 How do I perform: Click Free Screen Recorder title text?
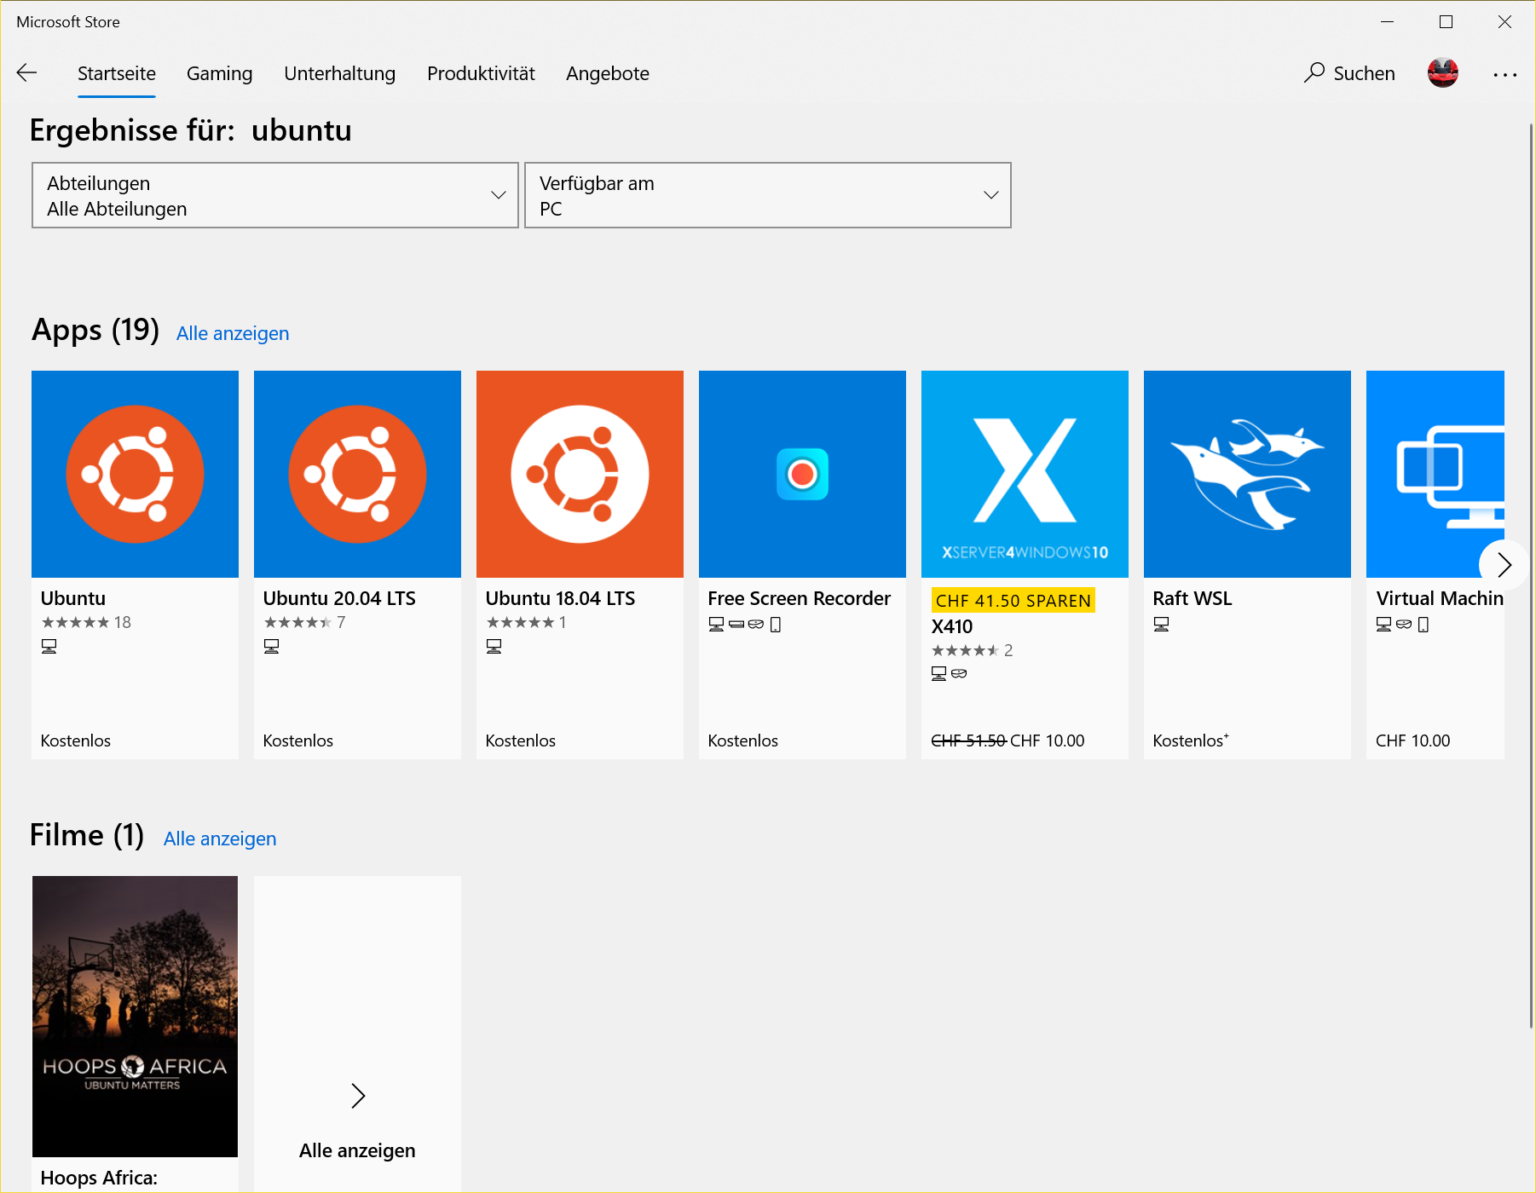coord(799,598)
